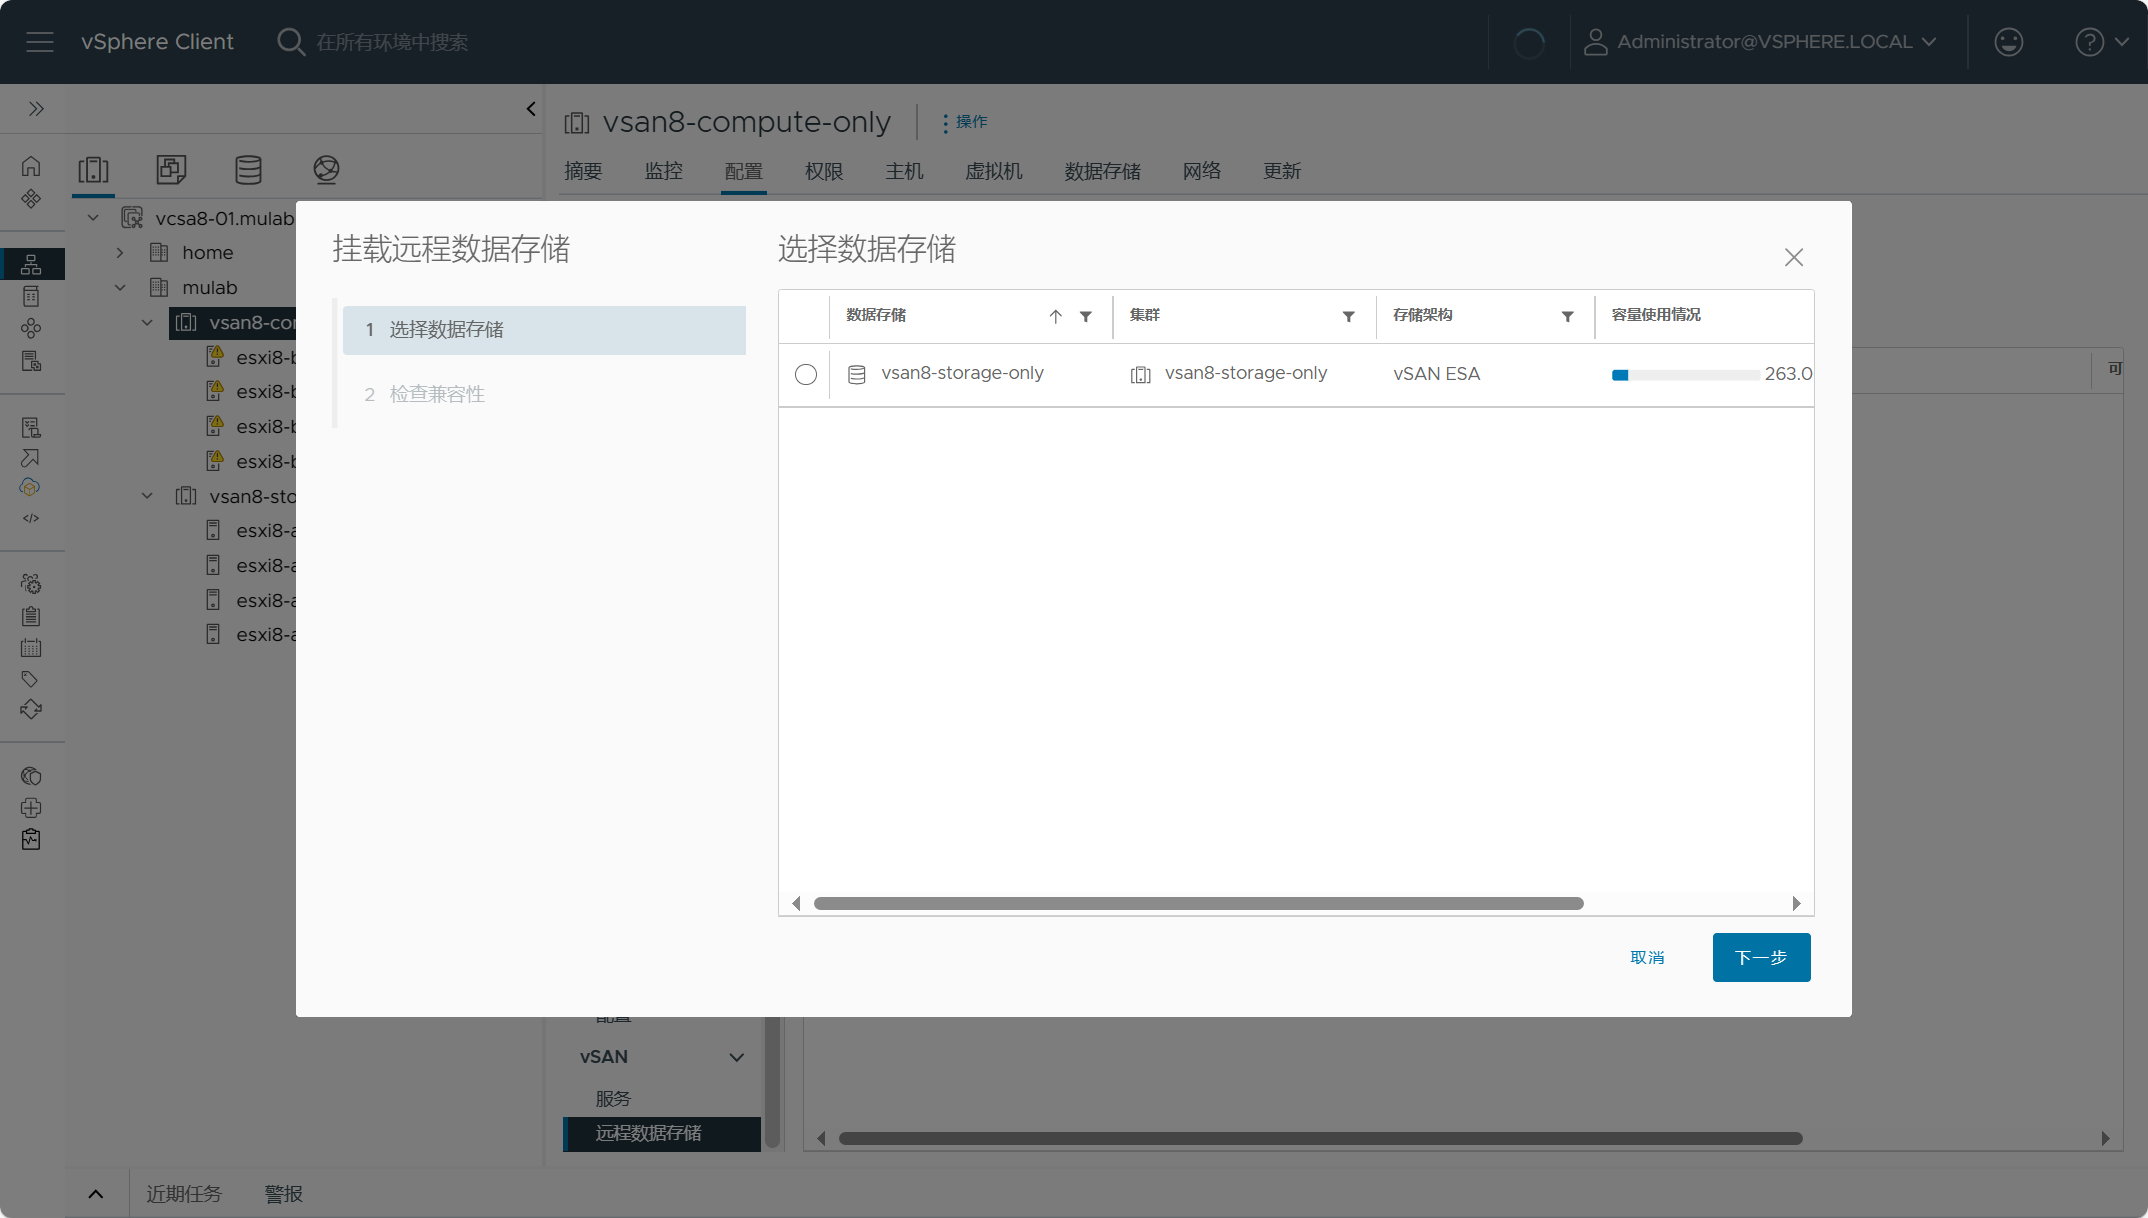
Task: Expand sidebar with double chevron icon
Action: tap(36, 108)
